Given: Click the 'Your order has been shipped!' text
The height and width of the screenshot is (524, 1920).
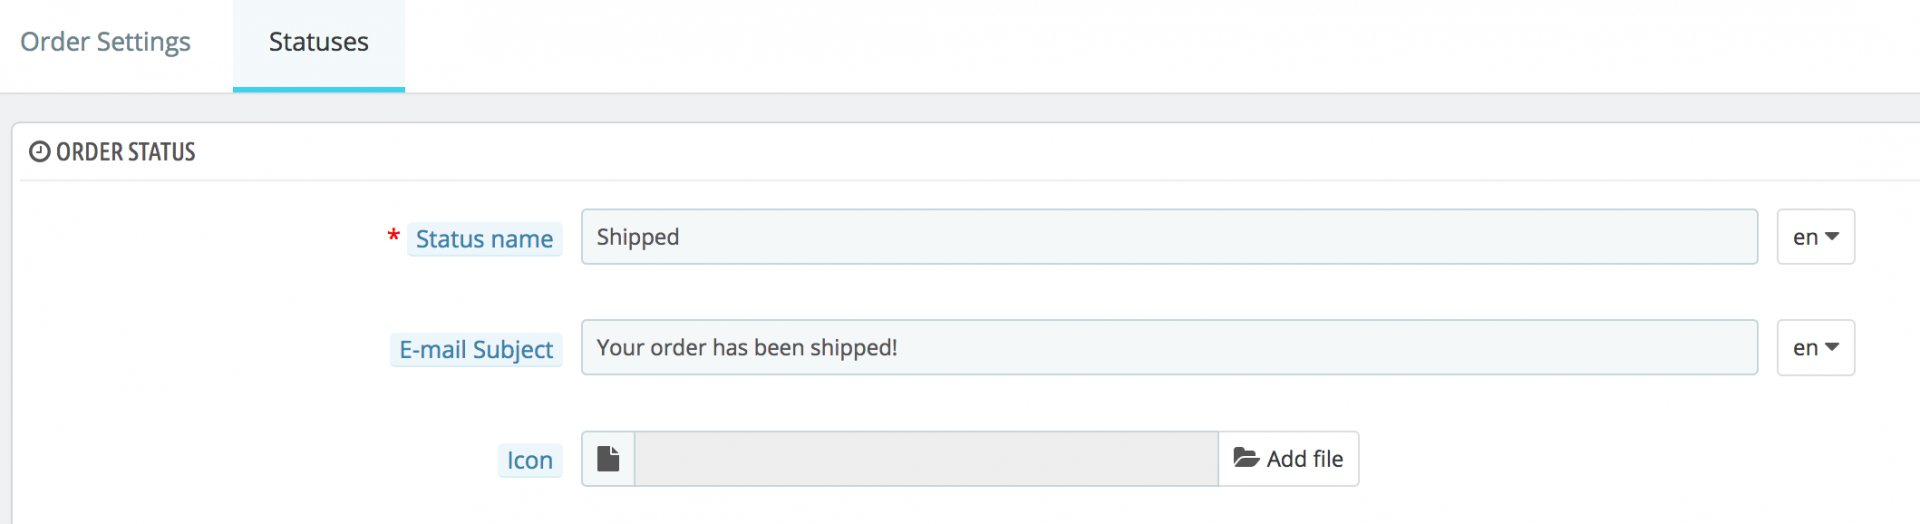Looking at the screenshot, I should tap(747, 347).
